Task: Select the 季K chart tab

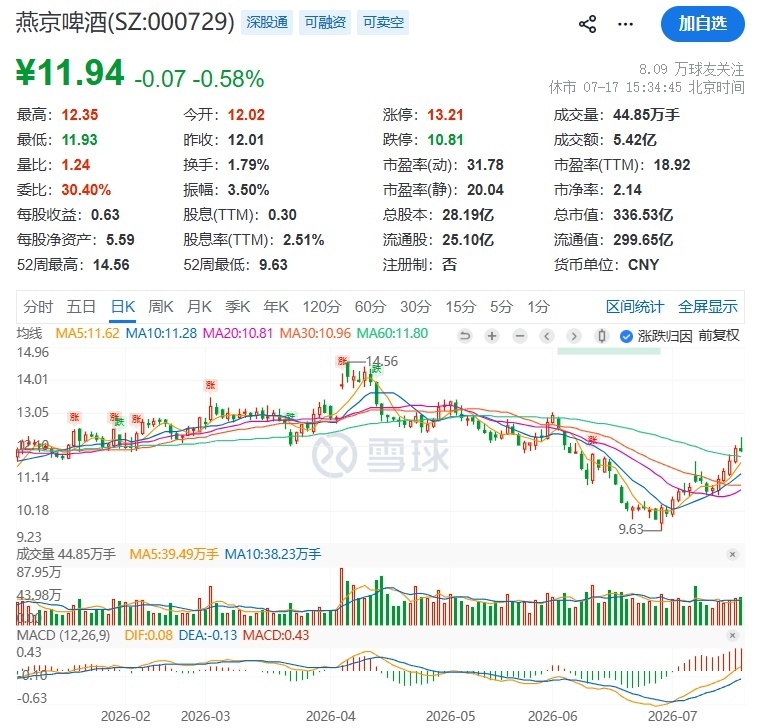Action: click(237, 306)
